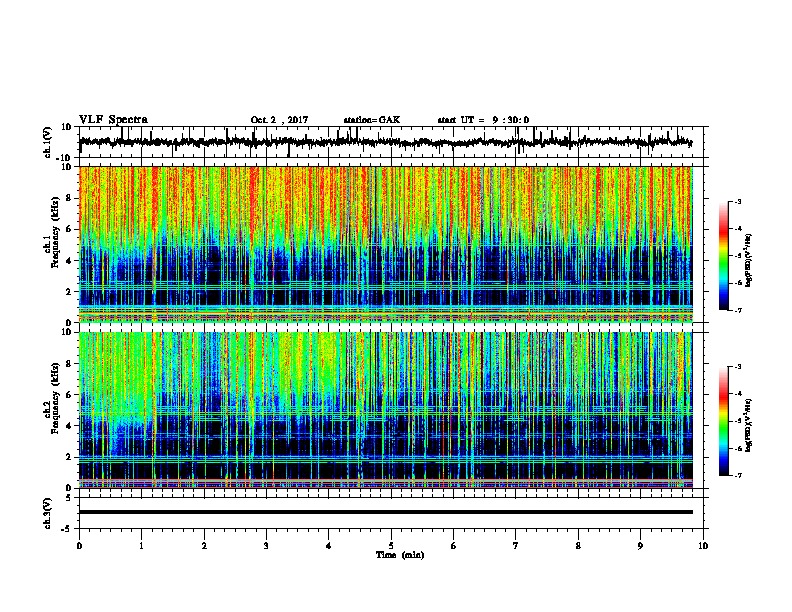Click the "-3" tick on ch.1 color bar
The image size is (792, 612).
pos(737,202)
